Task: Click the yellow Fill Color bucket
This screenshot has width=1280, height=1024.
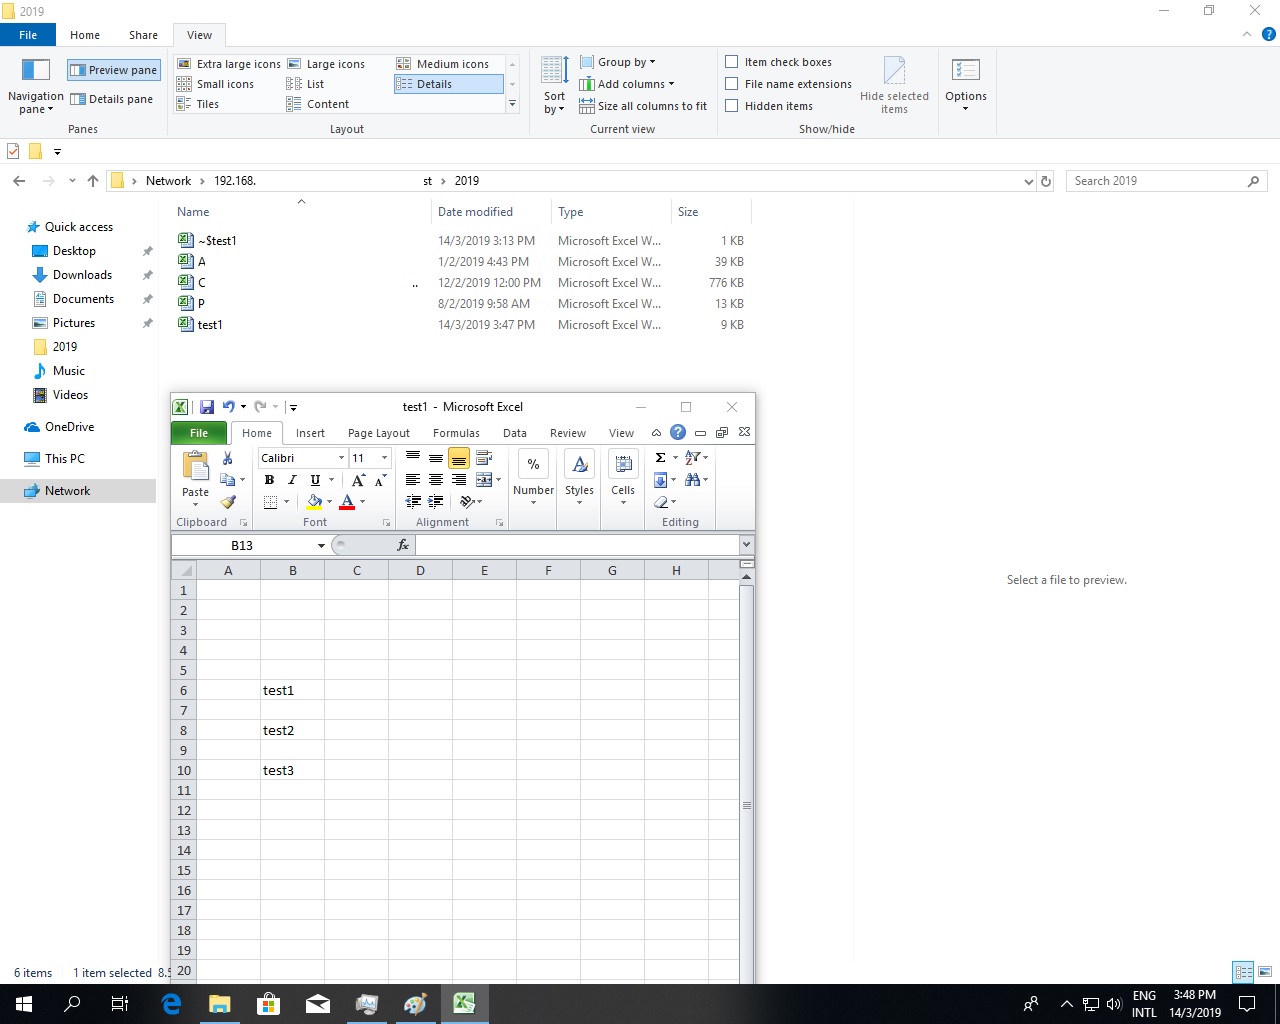Action: point(315,502)
